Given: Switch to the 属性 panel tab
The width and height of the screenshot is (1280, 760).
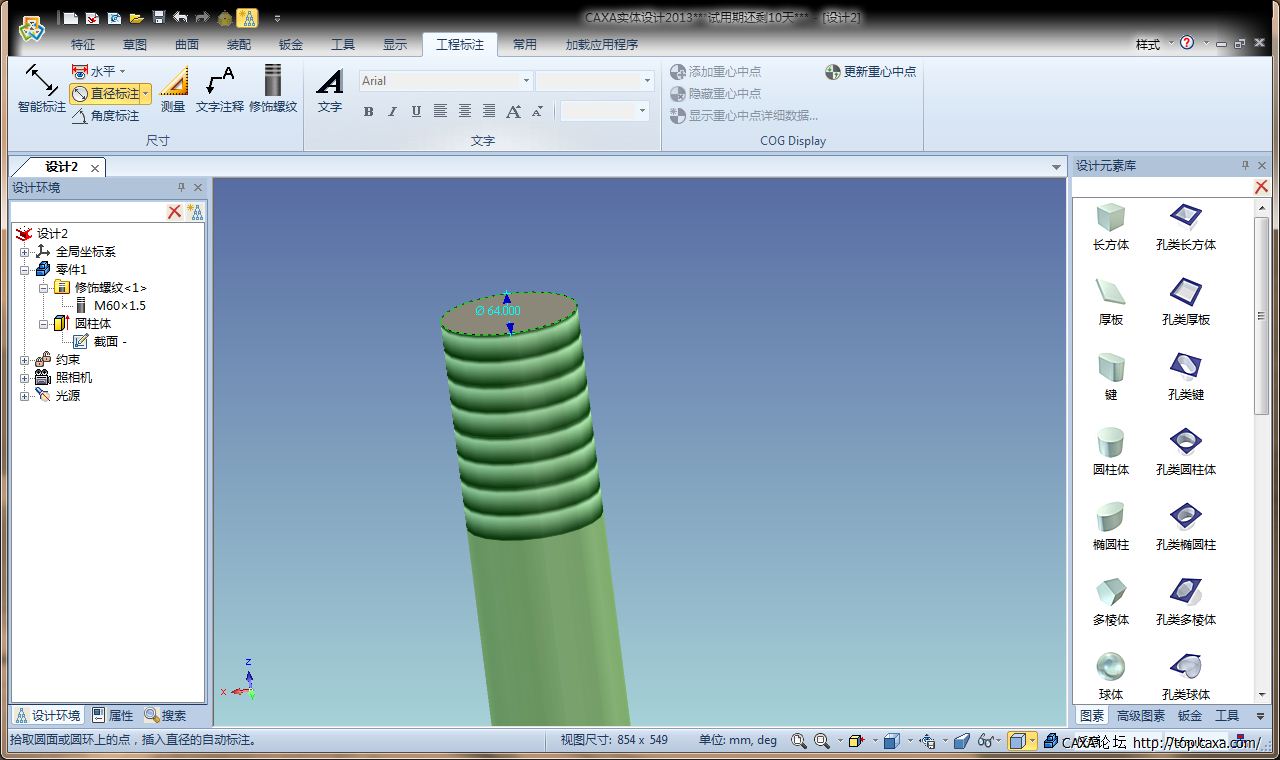Looking at the screenshot, I should pos(113,715).
